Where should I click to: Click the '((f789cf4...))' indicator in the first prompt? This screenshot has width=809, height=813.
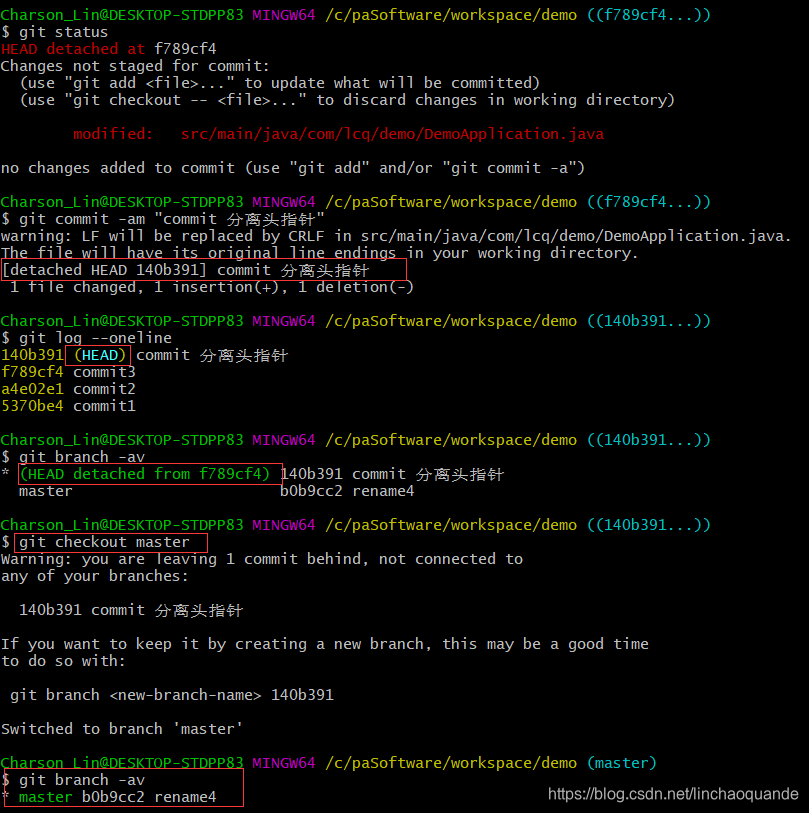[649, 15]
